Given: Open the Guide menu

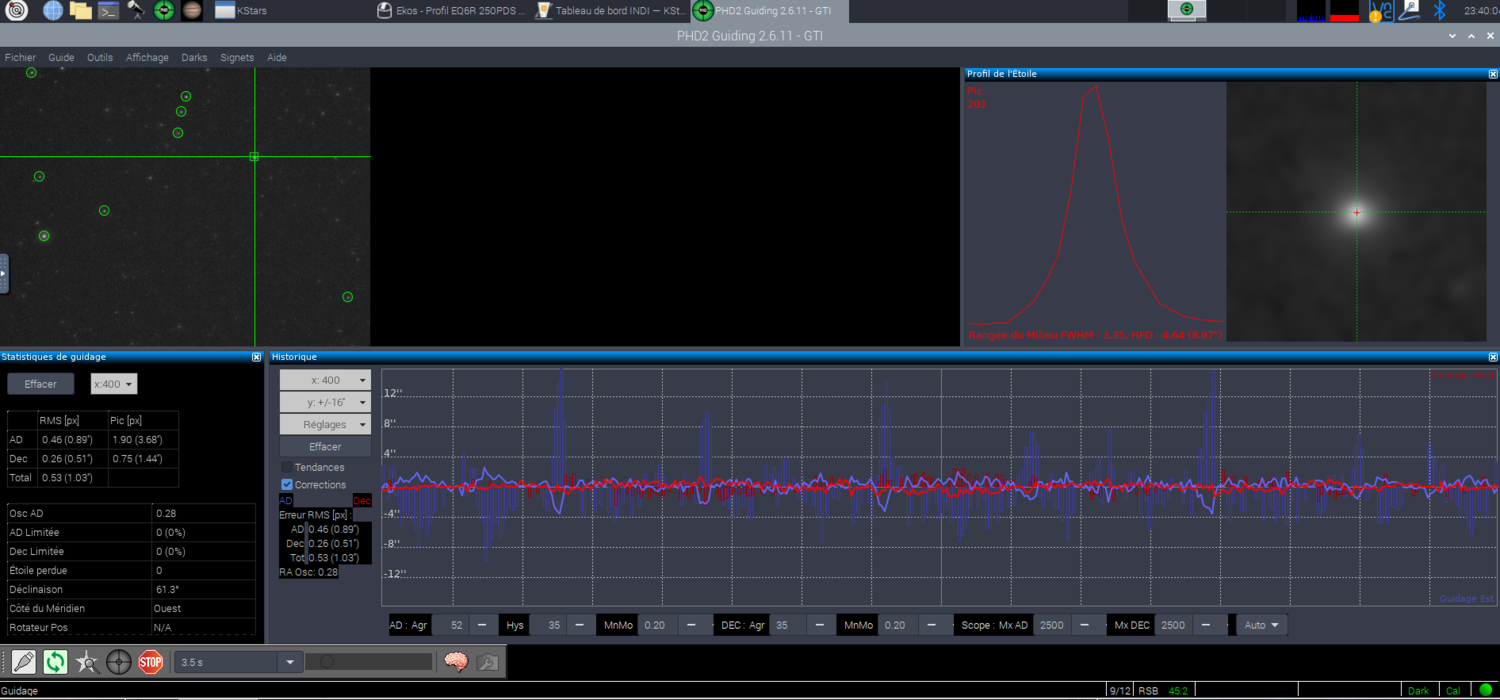Looking at the screenshot, I should pos(61,57).
